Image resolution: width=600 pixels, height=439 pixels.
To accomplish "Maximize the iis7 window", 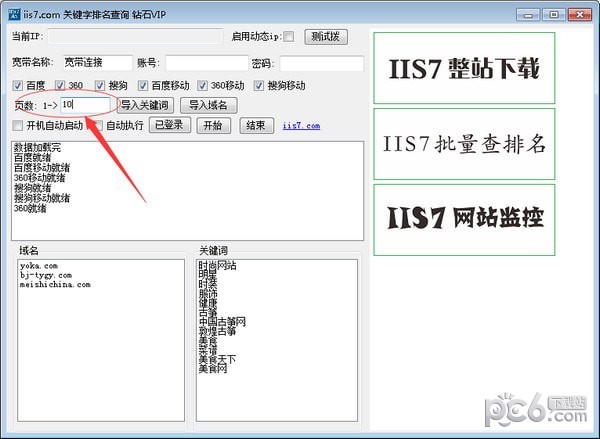I will click(554, 15).
